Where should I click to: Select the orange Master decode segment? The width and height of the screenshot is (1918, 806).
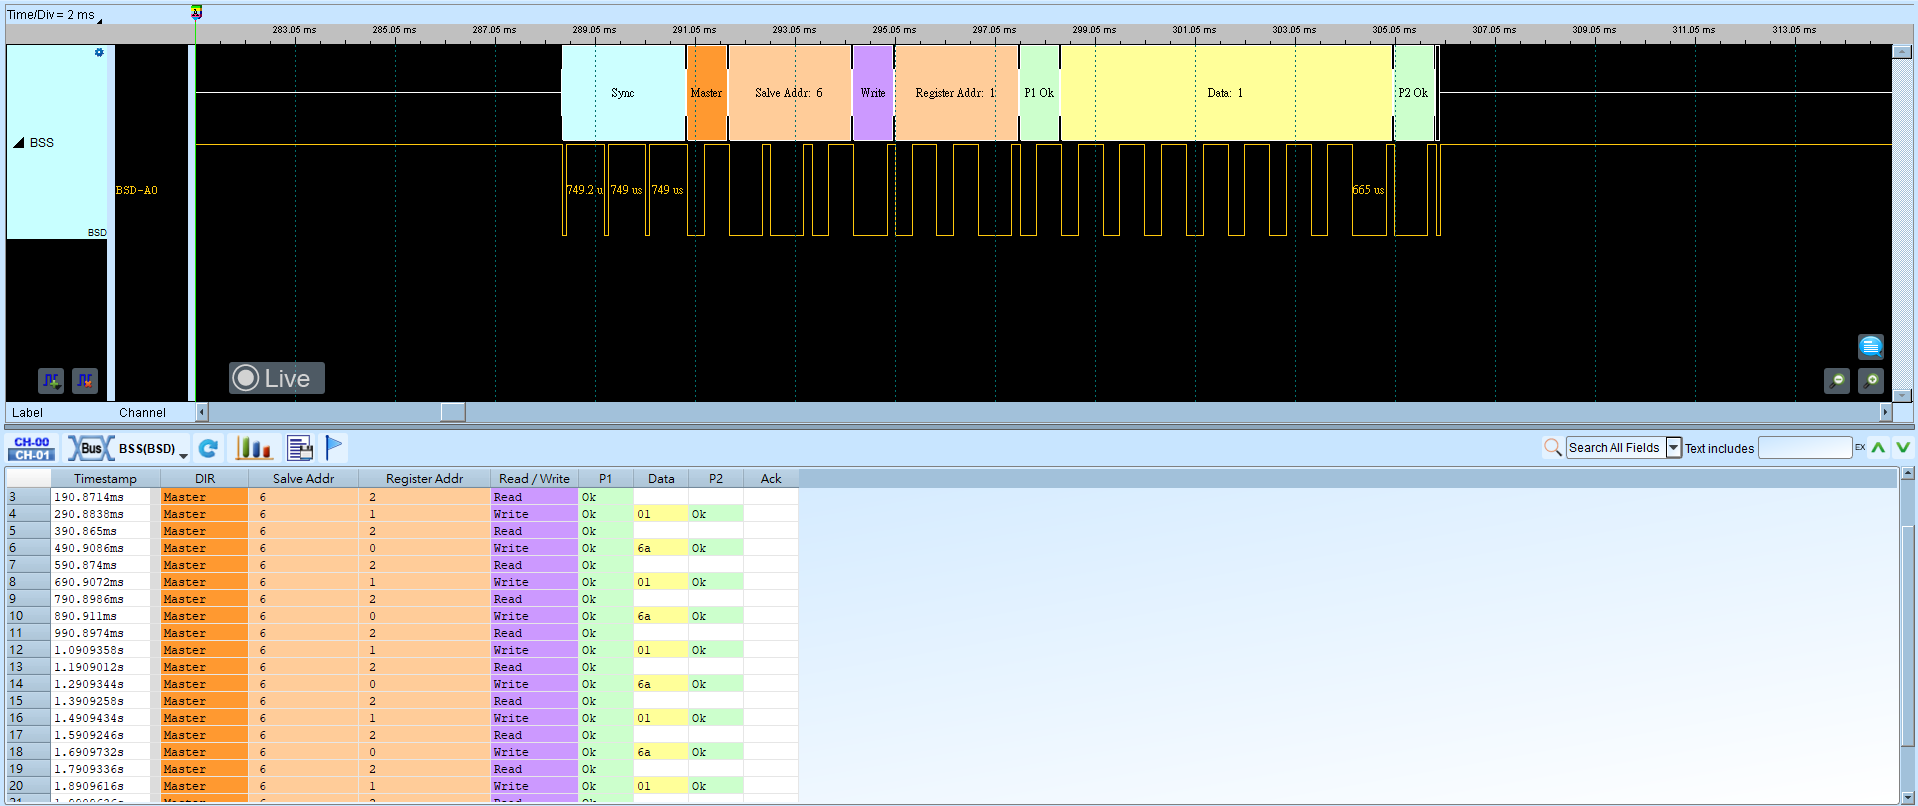[706, 93]
